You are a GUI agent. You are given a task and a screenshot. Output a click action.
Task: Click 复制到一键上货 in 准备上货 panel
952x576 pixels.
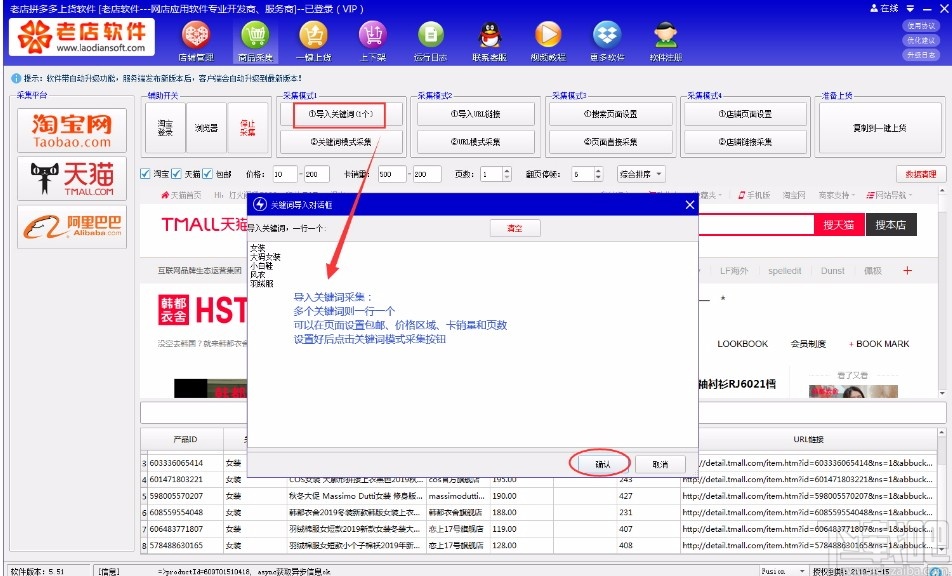coord(879,129)
